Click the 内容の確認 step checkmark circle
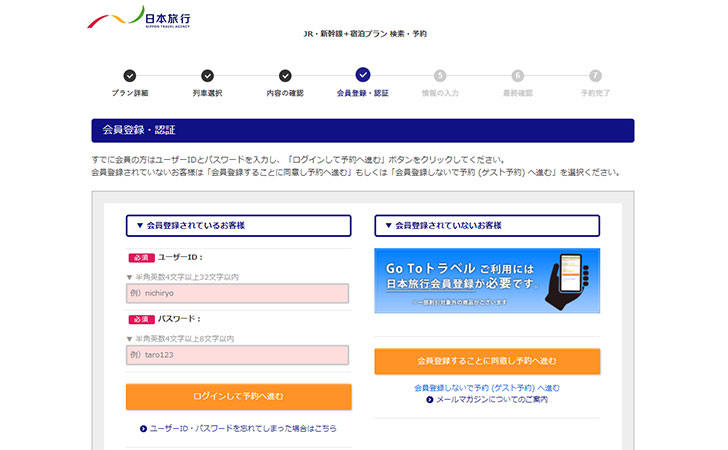Screen dimensions: 728x450 click(285, 75)
